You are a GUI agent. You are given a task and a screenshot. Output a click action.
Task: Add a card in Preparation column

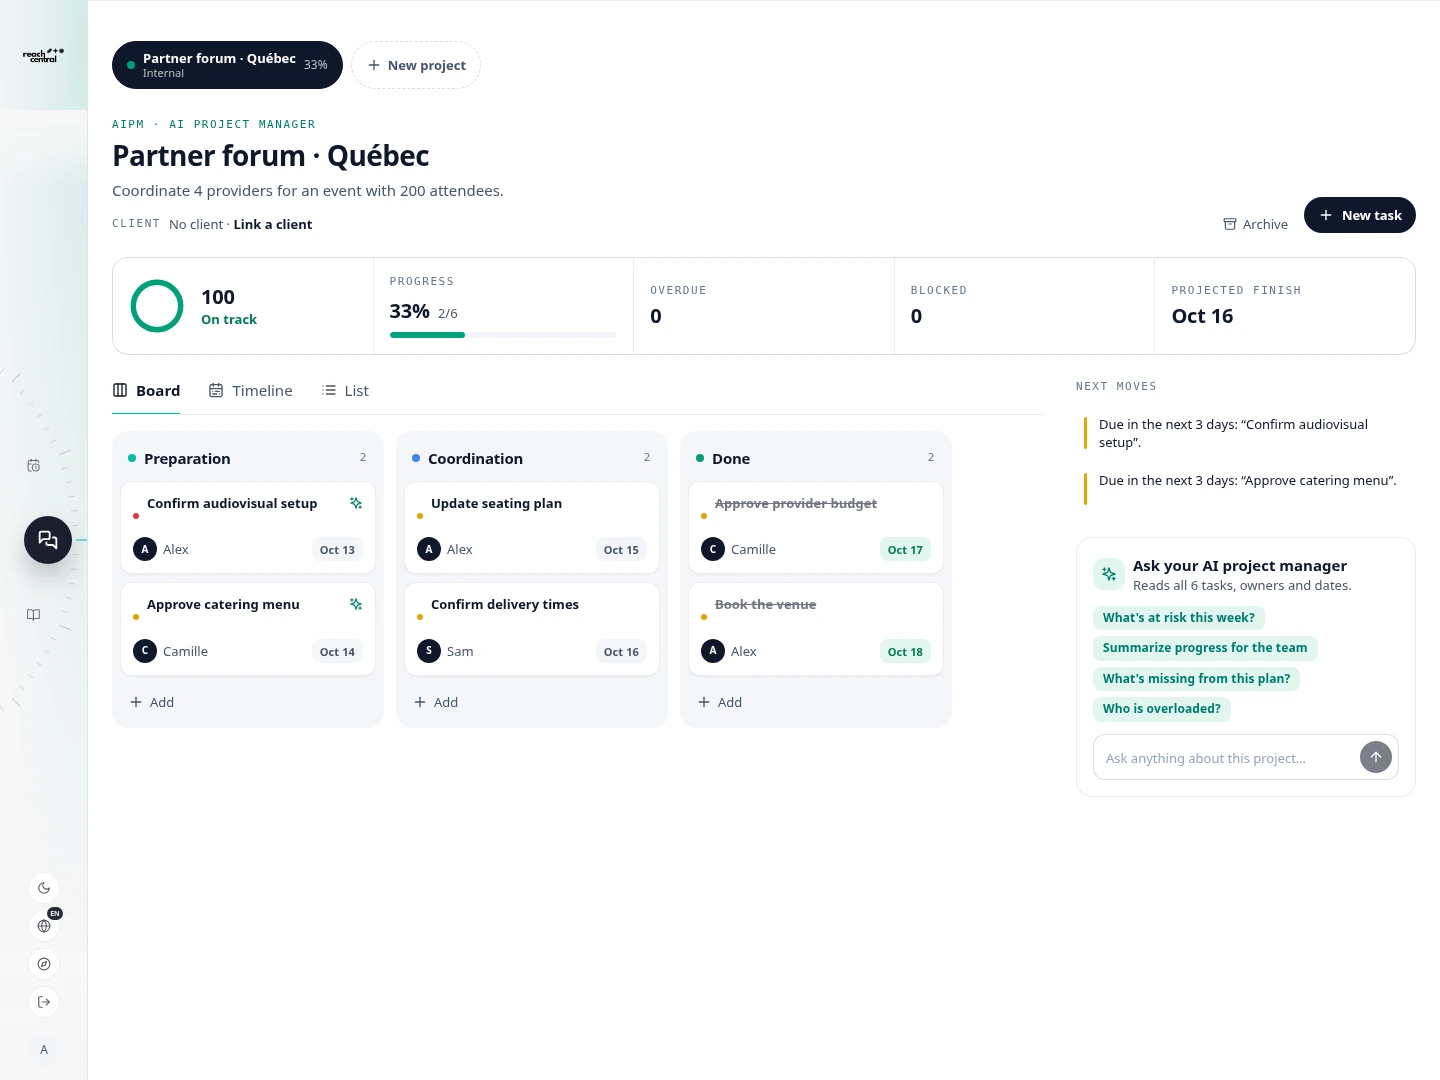click(x=152, y=702)
